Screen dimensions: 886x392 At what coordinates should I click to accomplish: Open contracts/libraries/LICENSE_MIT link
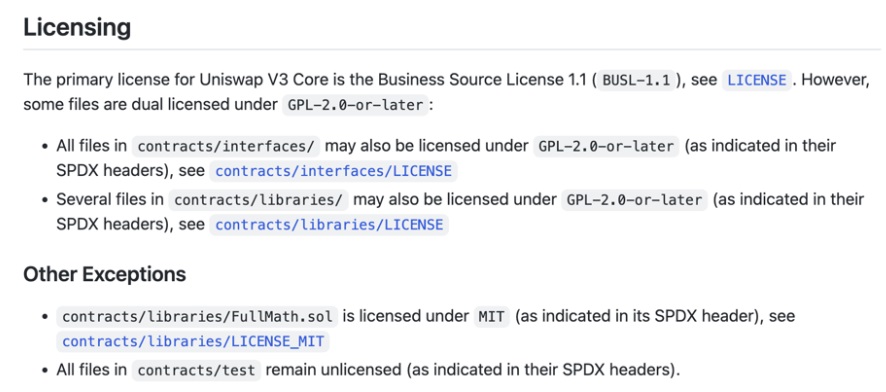(x=193, y=342)
